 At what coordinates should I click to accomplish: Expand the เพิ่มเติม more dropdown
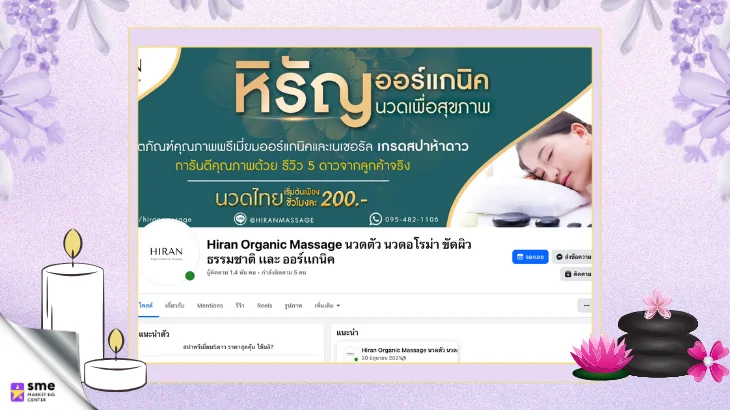pyautogui.click(x=327, y=306)
